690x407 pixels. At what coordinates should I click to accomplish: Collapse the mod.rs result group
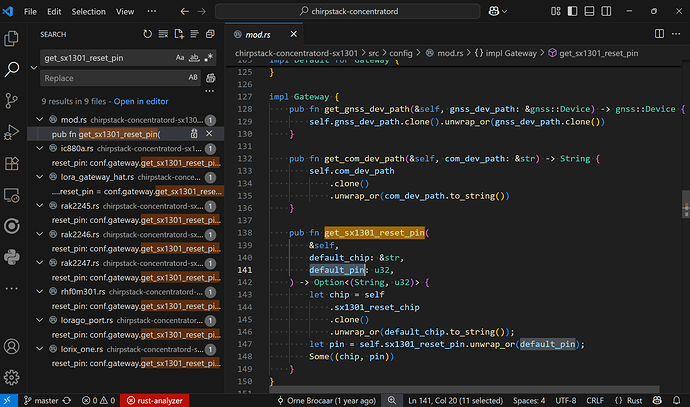pos(40,119)
